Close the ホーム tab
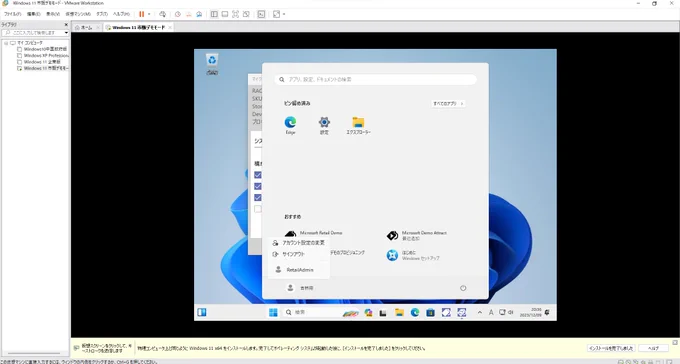The image size is (680, 364). pyautogui.click(x=98, y=27)
